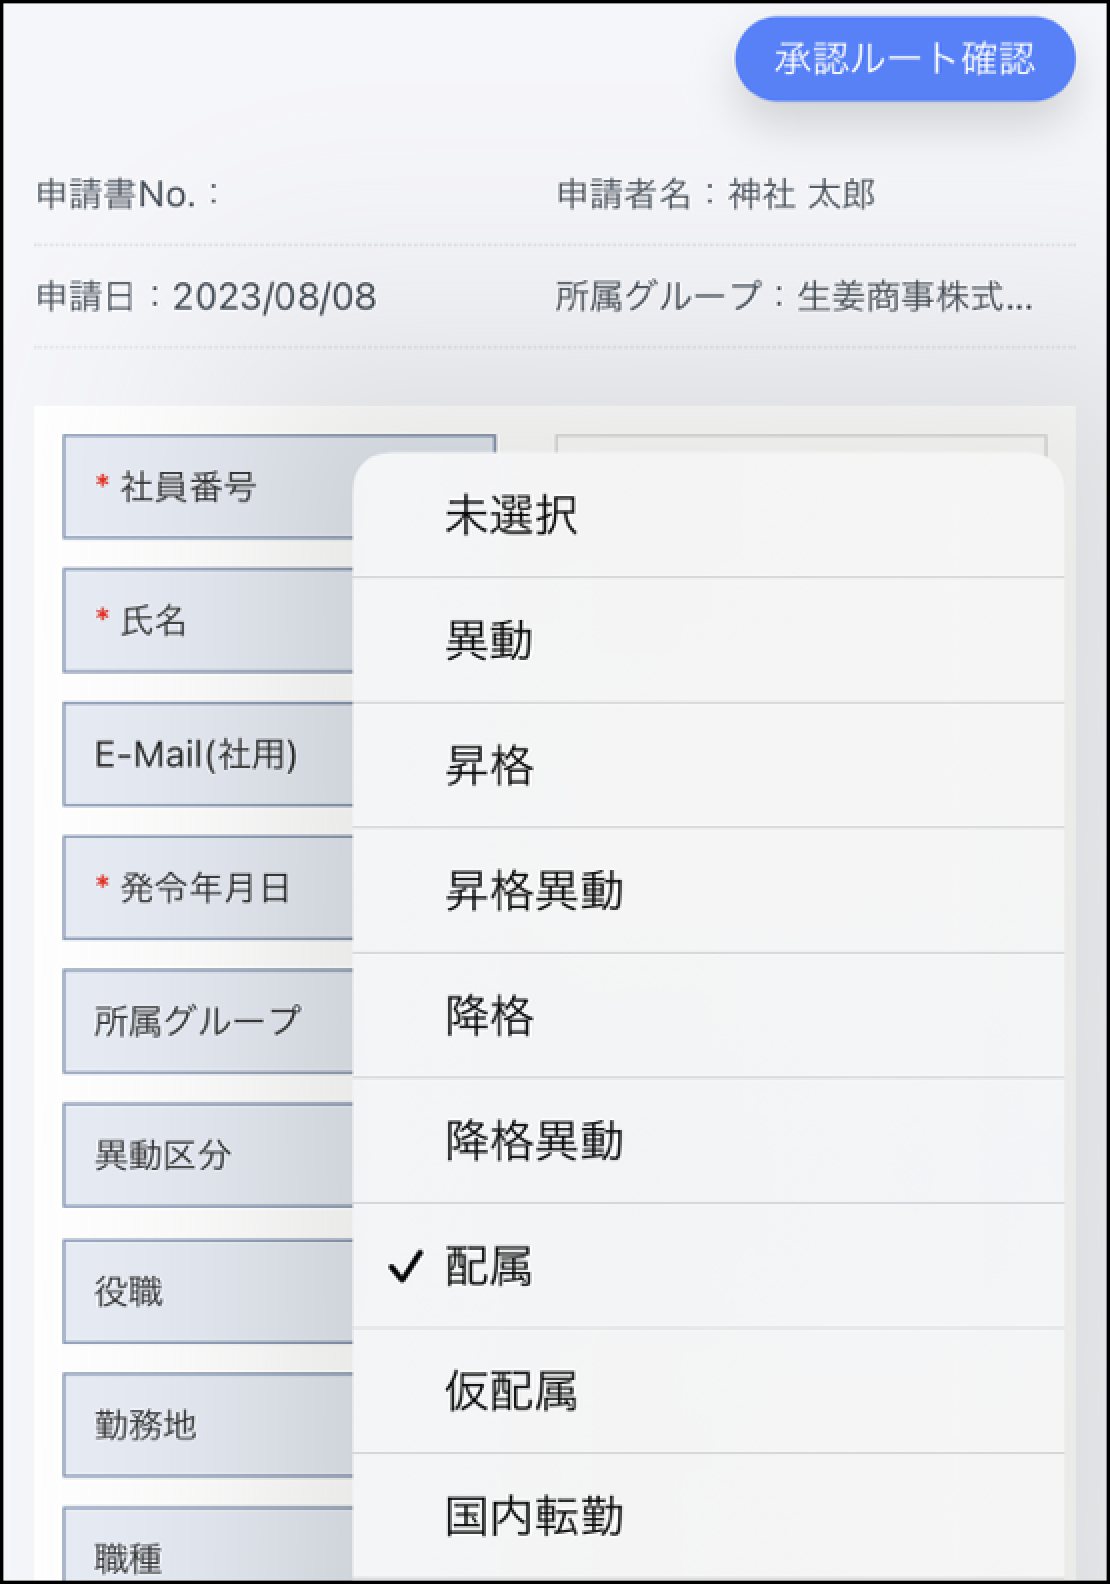This screenshot has height=1584, width=1110.
Task: Click the 発令年月日 field label
Action: click(205, 887)
